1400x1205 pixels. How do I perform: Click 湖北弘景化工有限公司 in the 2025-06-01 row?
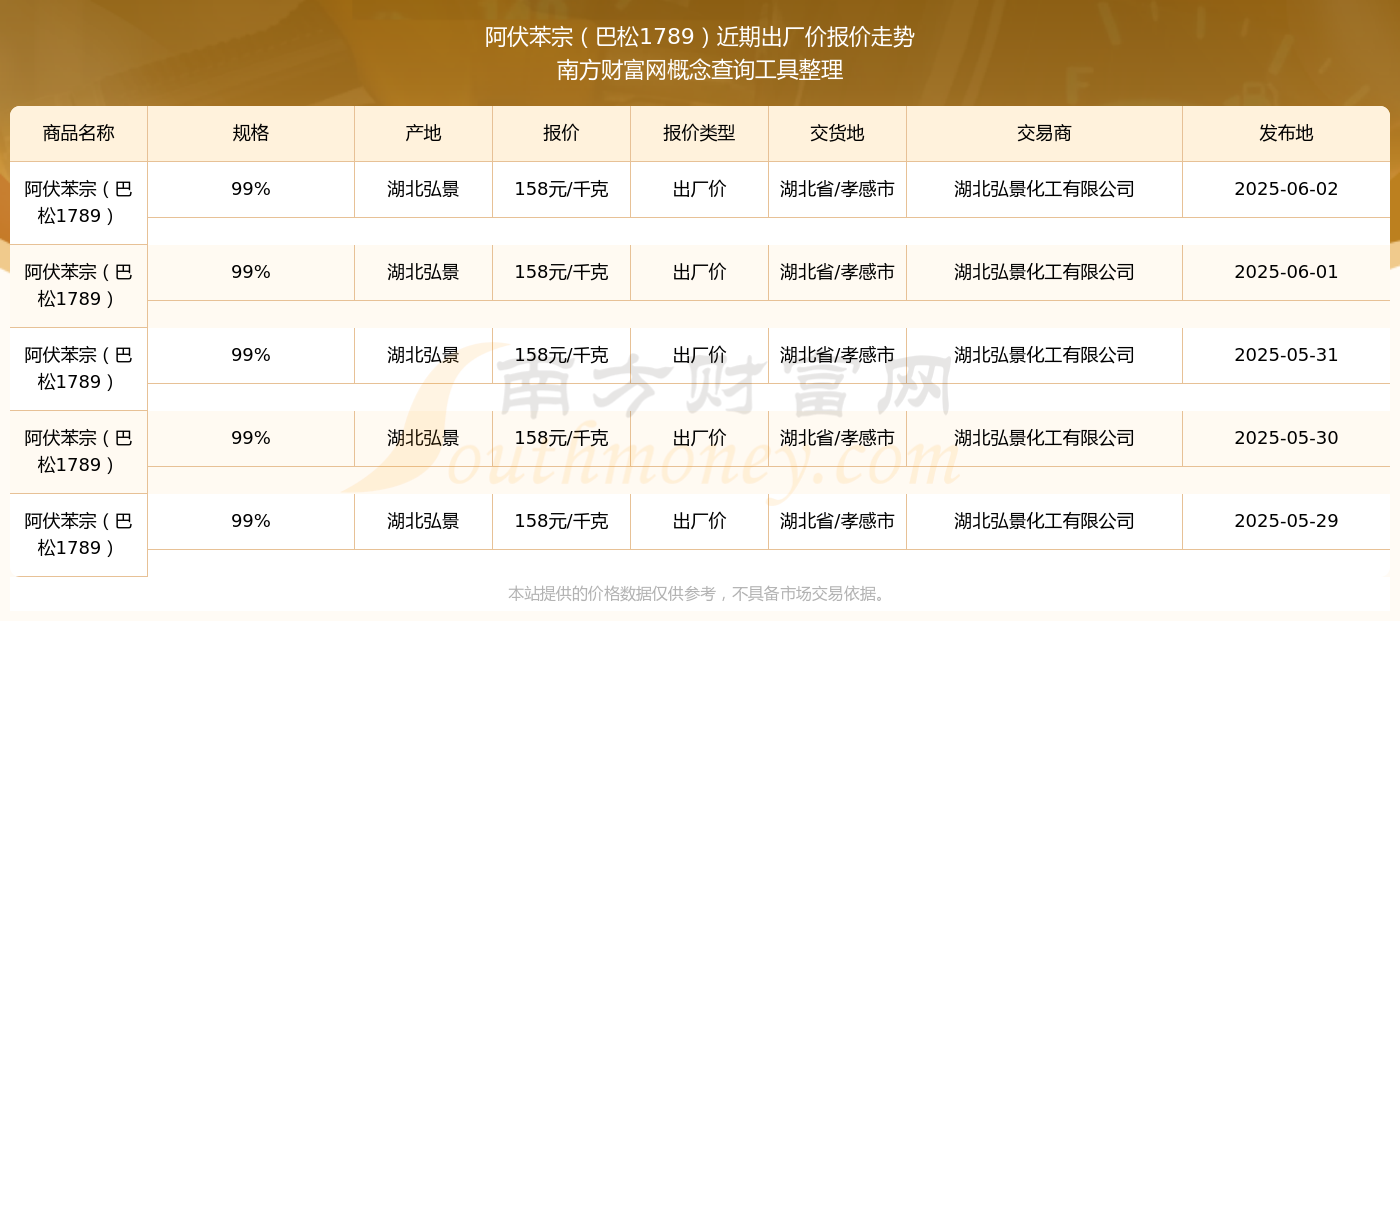[x=1044, y=272]
